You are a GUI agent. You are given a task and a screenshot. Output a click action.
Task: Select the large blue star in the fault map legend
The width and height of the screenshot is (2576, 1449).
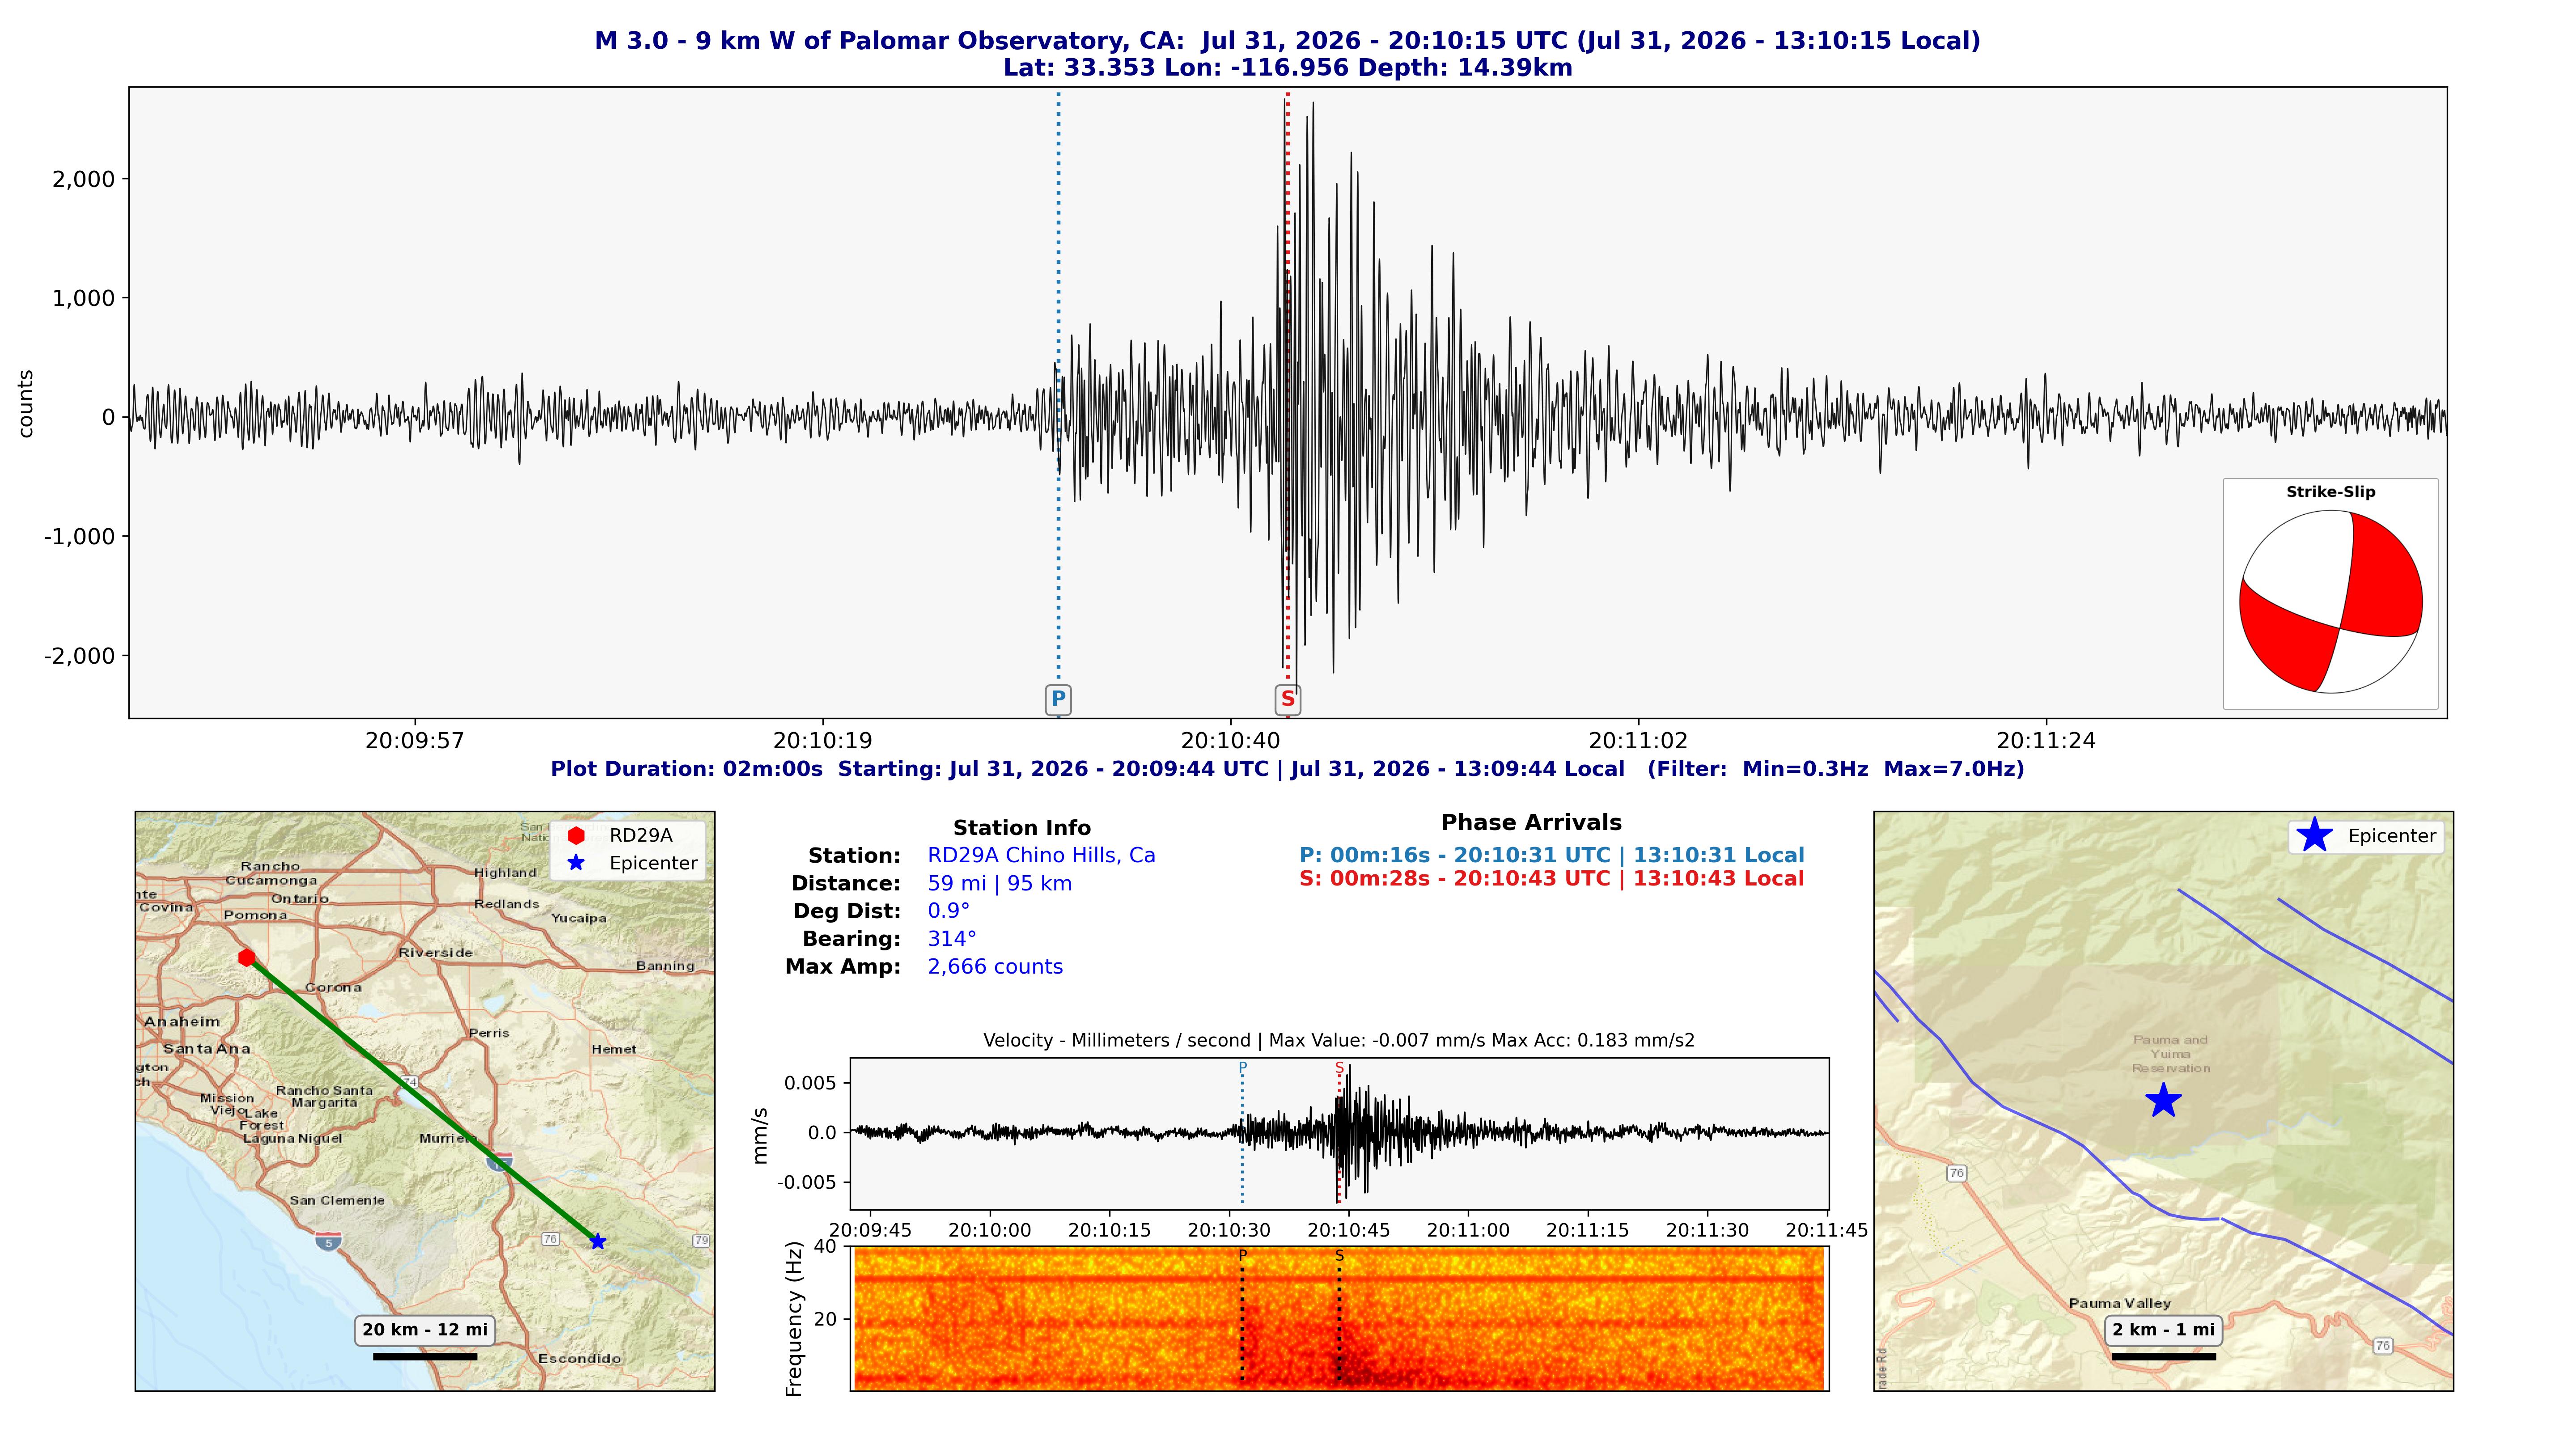click(x=2315, y=835)
